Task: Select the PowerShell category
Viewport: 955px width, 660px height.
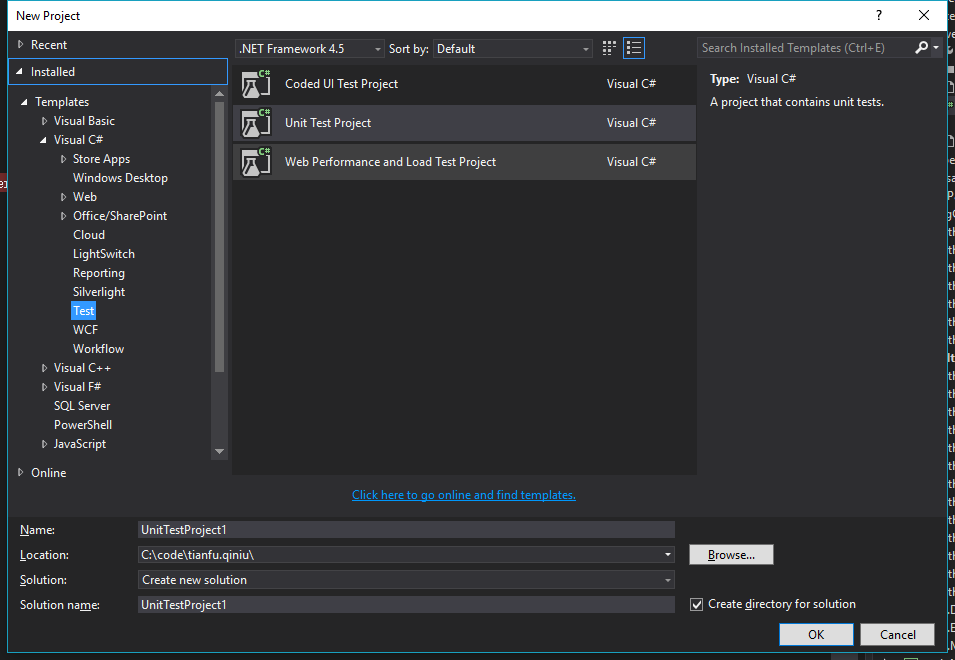Action: pyautogui.click(x=83, y=425)
